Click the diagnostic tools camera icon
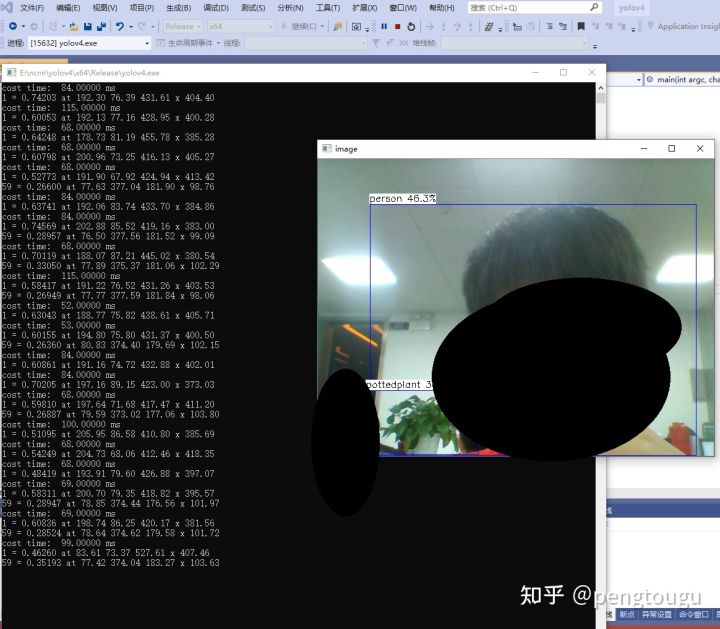Viewport: 720px width, 629px height. click(356, 27)
